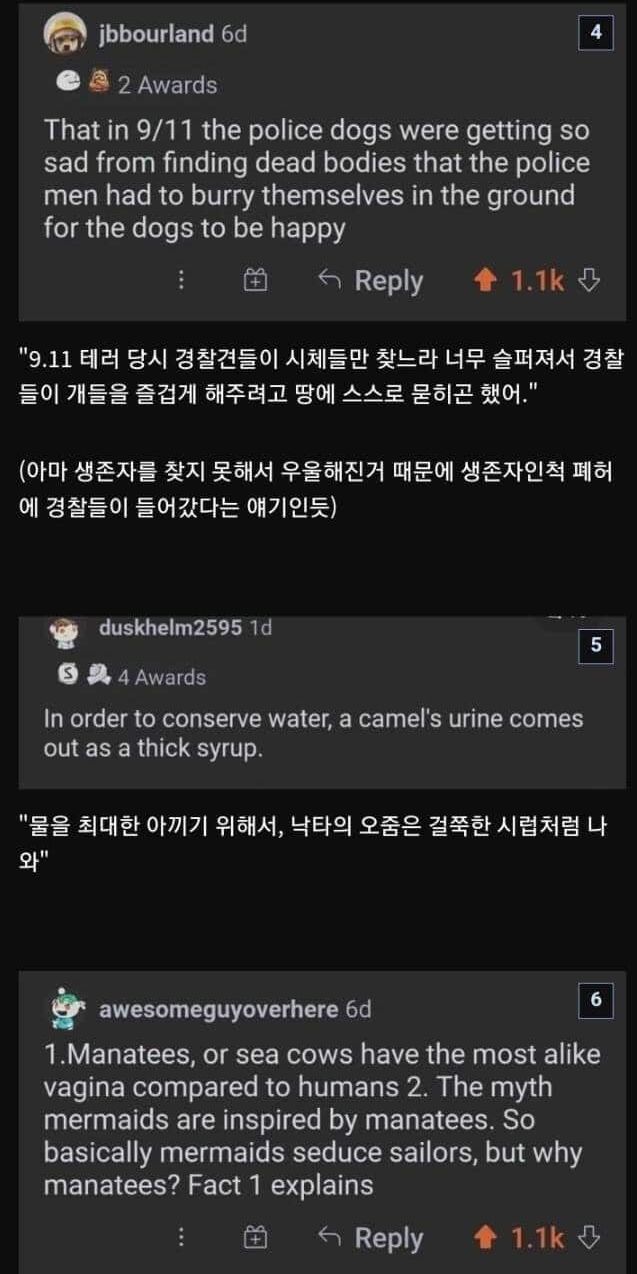This screenshot has height=1274, width=637.
Task: Open three-dot menu on awesomeguyoverhere's comment
Action: (181, 1238)
